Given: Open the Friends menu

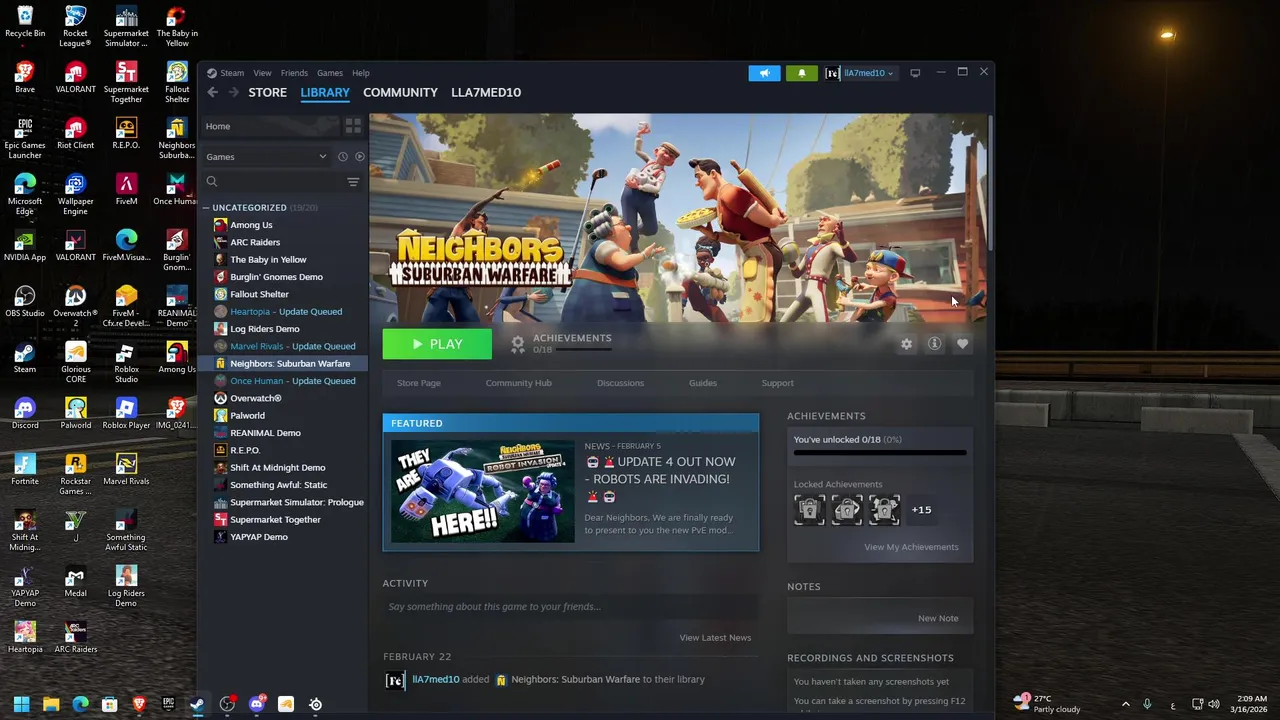Looking at the screenshot, I should click(x=294, y=73).
